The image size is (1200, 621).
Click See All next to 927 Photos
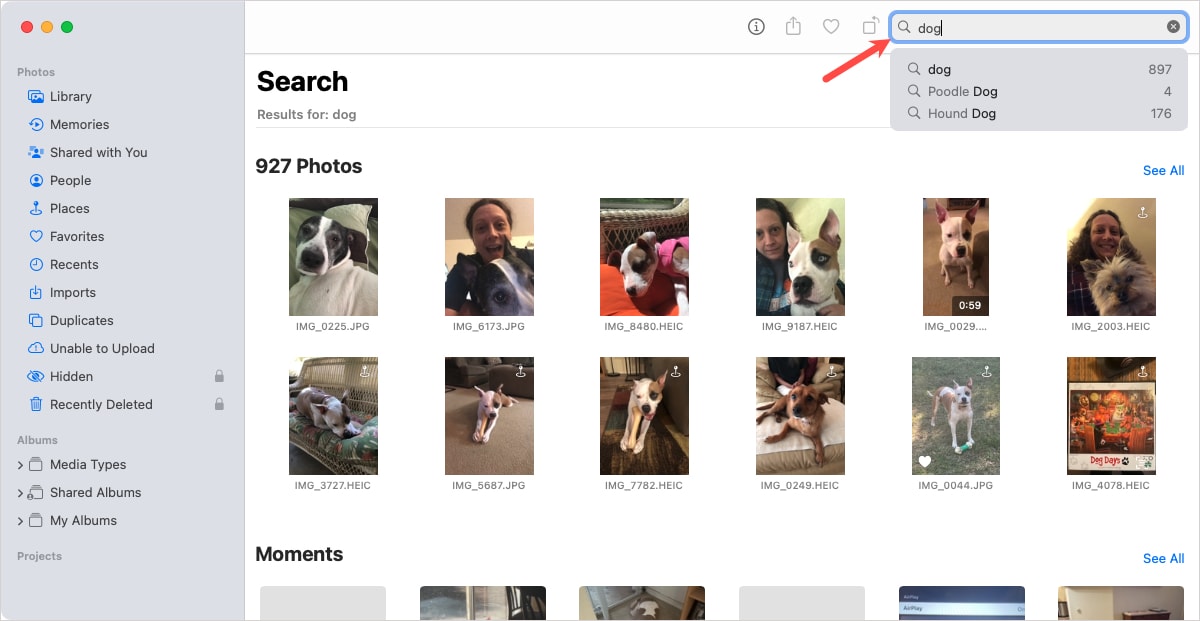click(x=1163, y=170)
